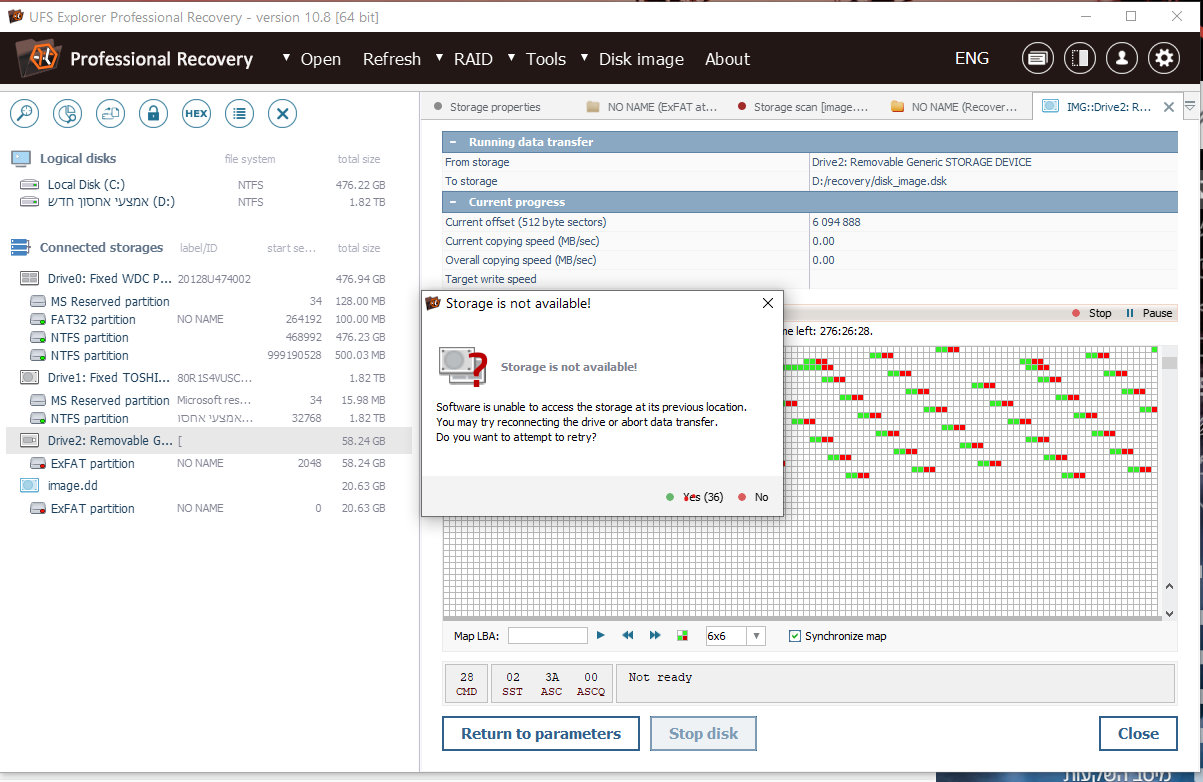Screen dimensions: 1203x782
Task: Click the user account icon in top bar
Action: click(1121, 59)
